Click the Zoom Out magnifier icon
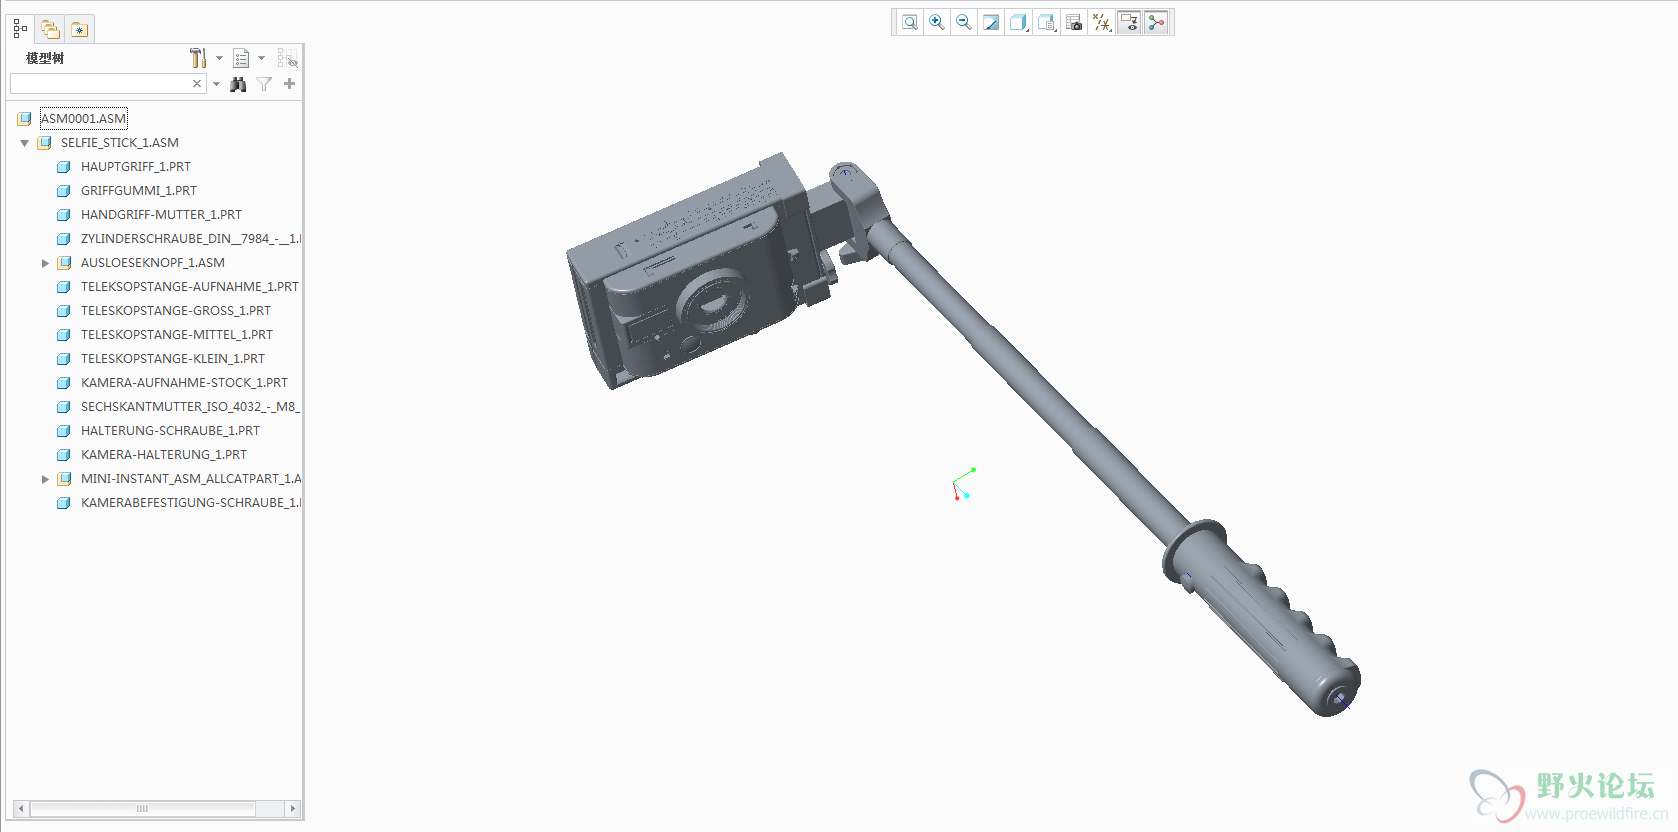This screenshot has height=832, width=1678. point(964,22)
